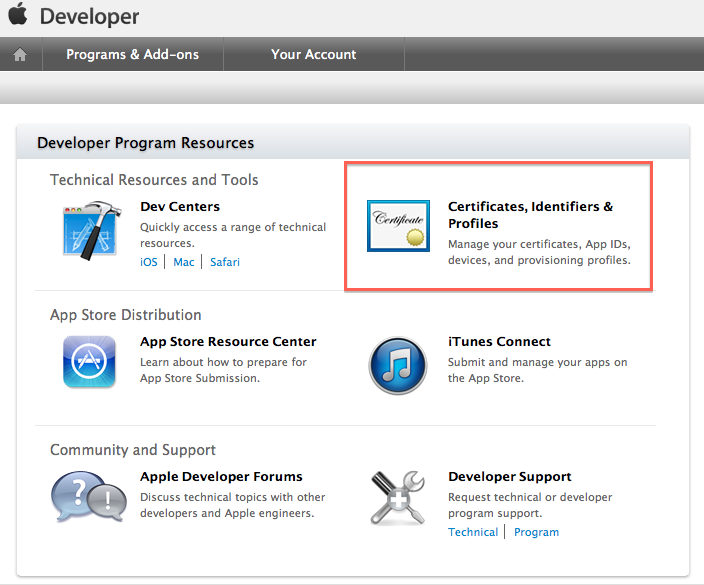Open the Xcode hammer Dev Centers icon
The width and height of the screenshot is (704, 585).
coord(92,230)
